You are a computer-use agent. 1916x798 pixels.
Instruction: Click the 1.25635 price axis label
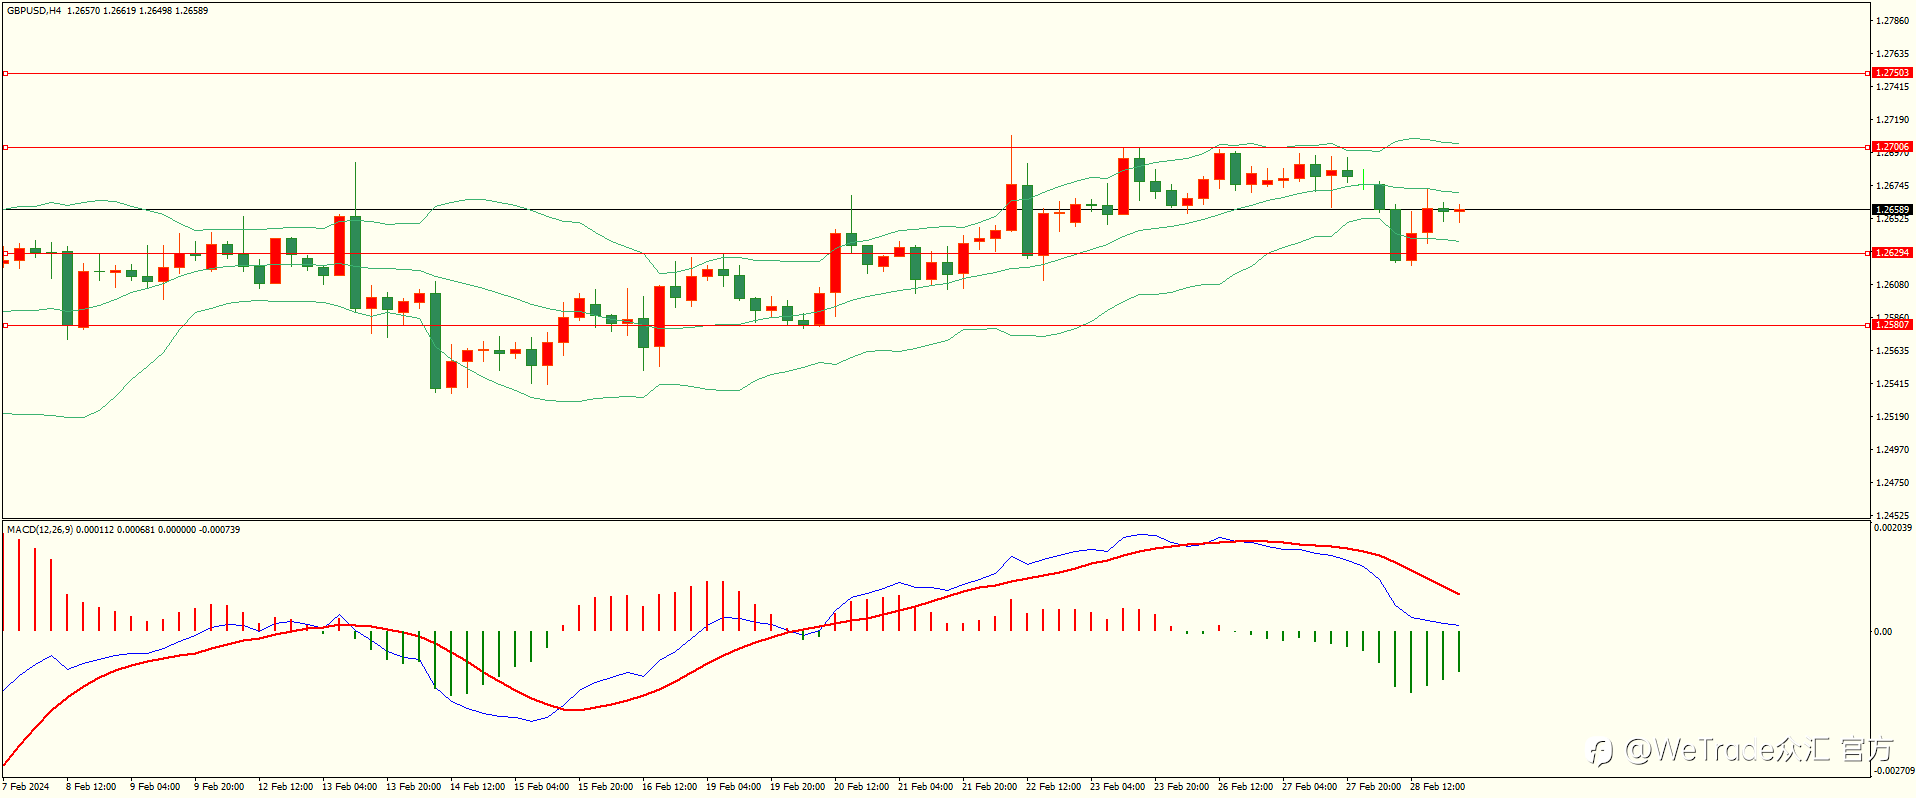[1893, 351]
